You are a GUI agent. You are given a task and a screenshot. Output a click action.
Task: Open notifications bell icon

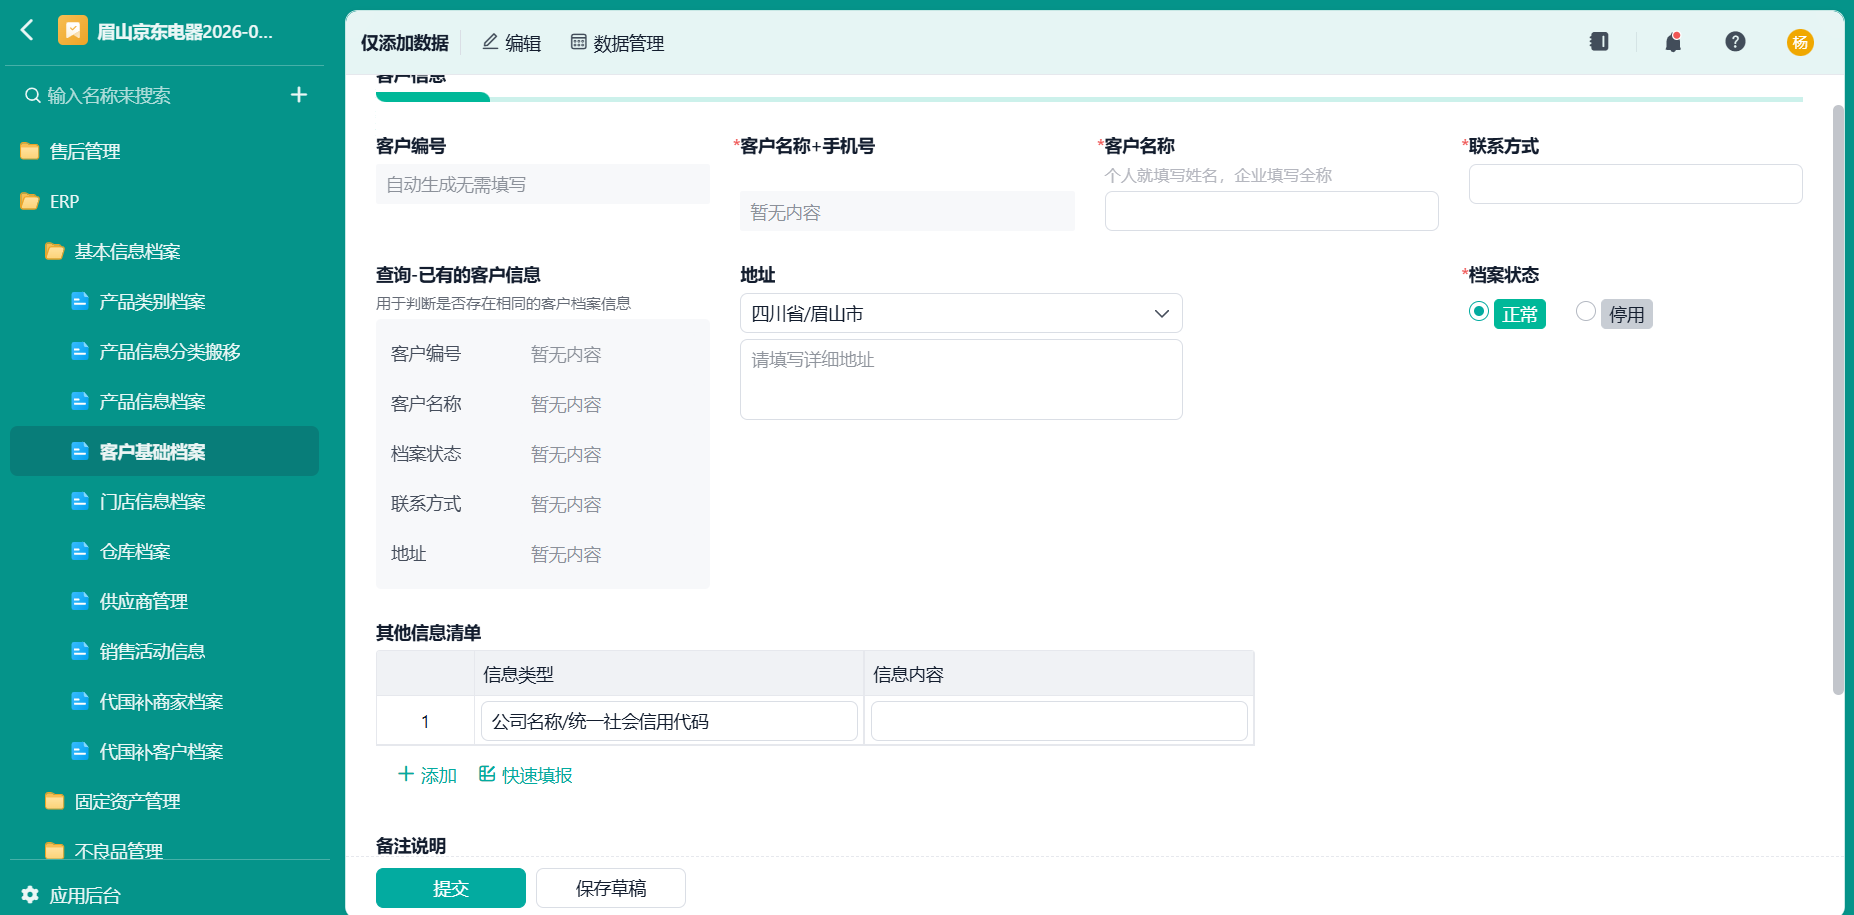pyautogui.click(x=1673, y=42)
